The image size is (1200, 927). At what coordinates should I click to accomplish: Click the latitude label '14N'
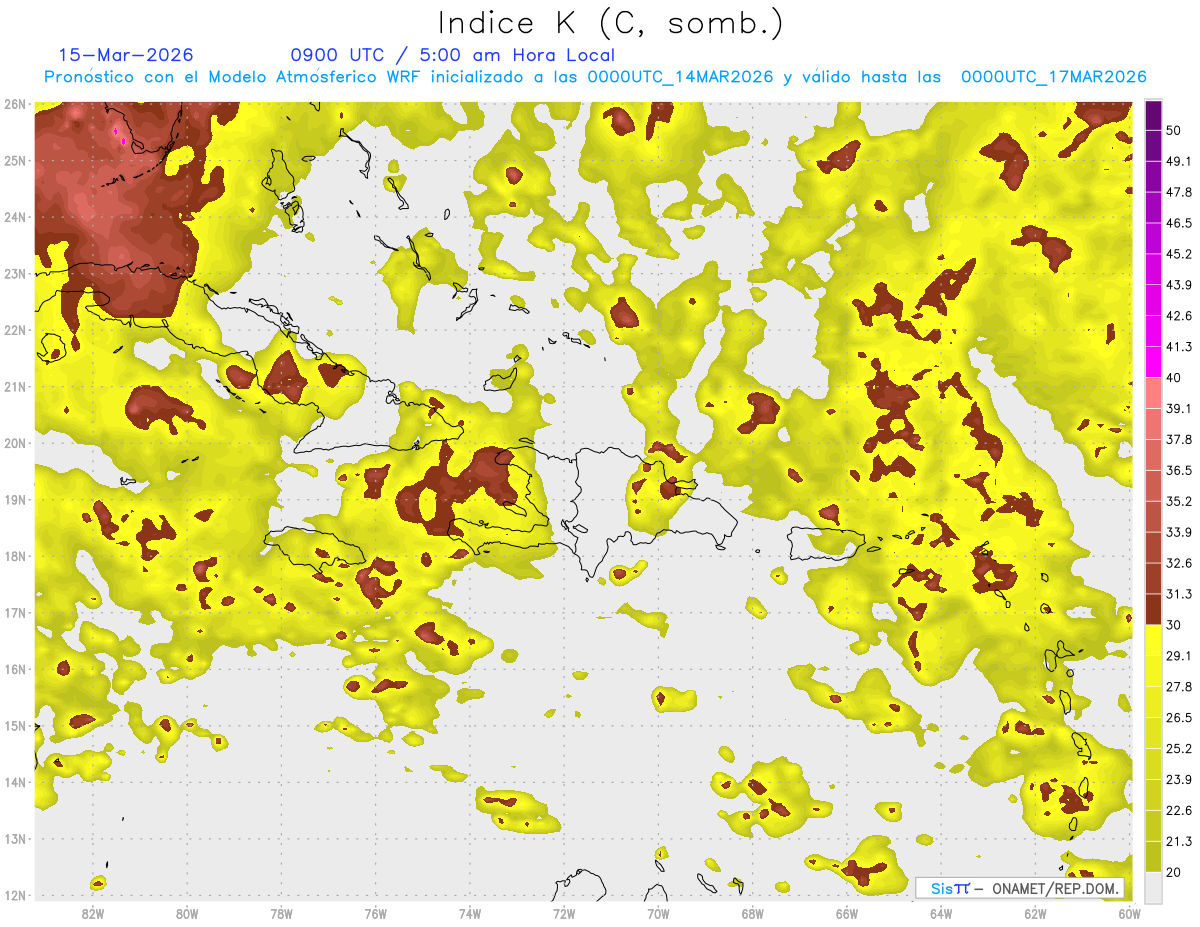click(x=15, y=782)
